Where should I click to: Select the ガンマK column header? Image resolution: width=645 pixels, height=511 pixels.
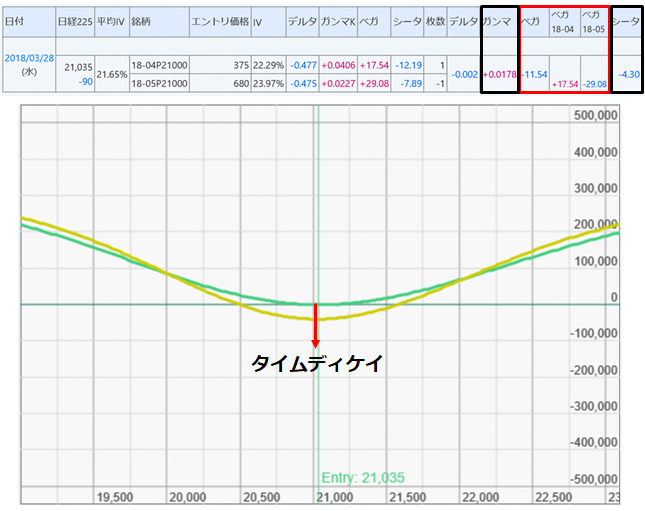click(338, 21)
